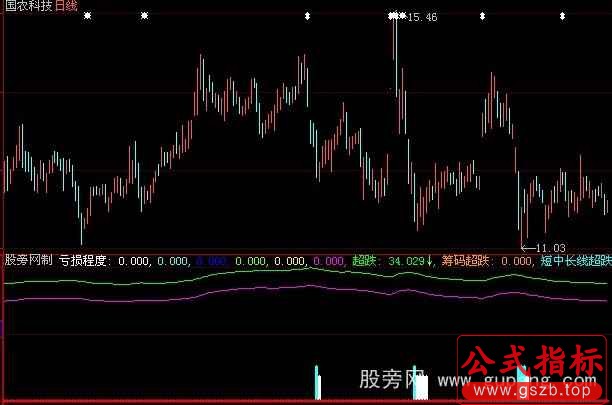This screenshot has height=405, width=612.
Task: Click the 国农科技 stock name label
Action: click(28, 7)
